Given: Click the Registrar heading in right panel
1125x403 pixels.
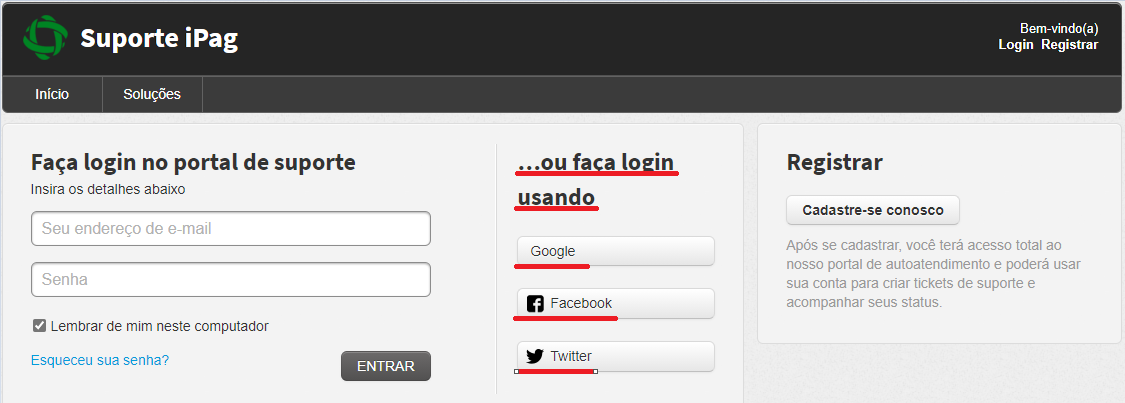Looking at the screenshot, I should (834, 162).
